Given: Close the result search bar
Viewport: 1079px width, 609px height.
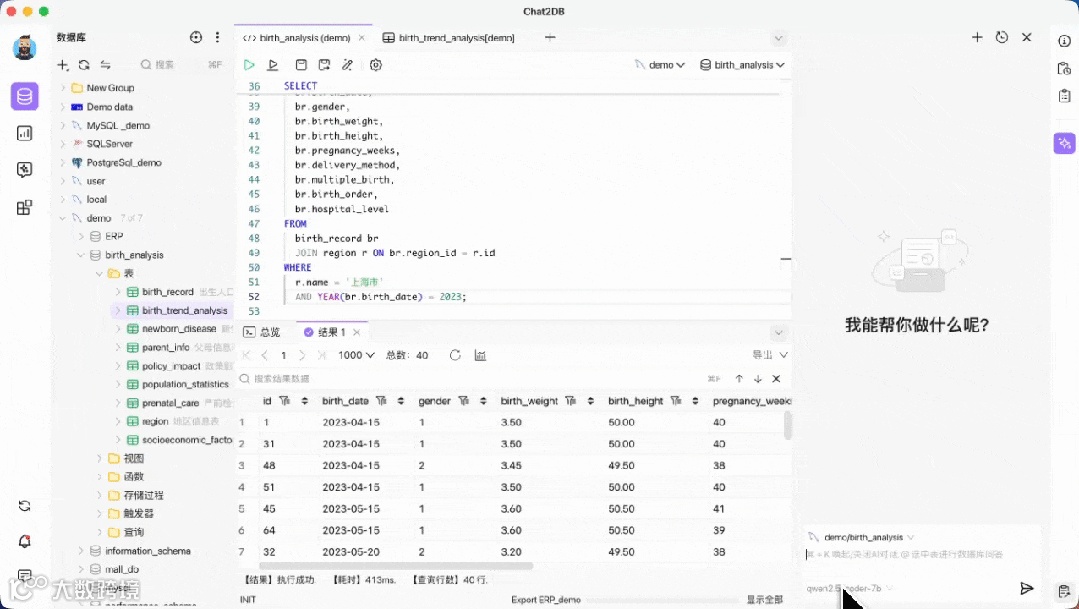Looking at the screenshot, I should [776, 378].
